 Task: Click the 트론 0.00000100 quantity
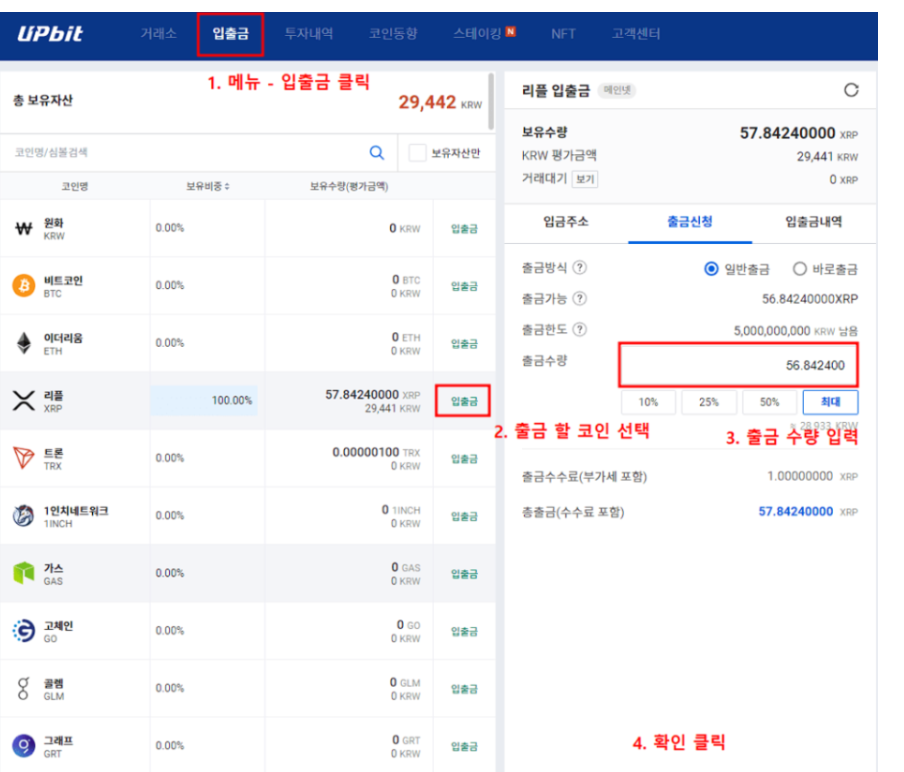point(366,453)
